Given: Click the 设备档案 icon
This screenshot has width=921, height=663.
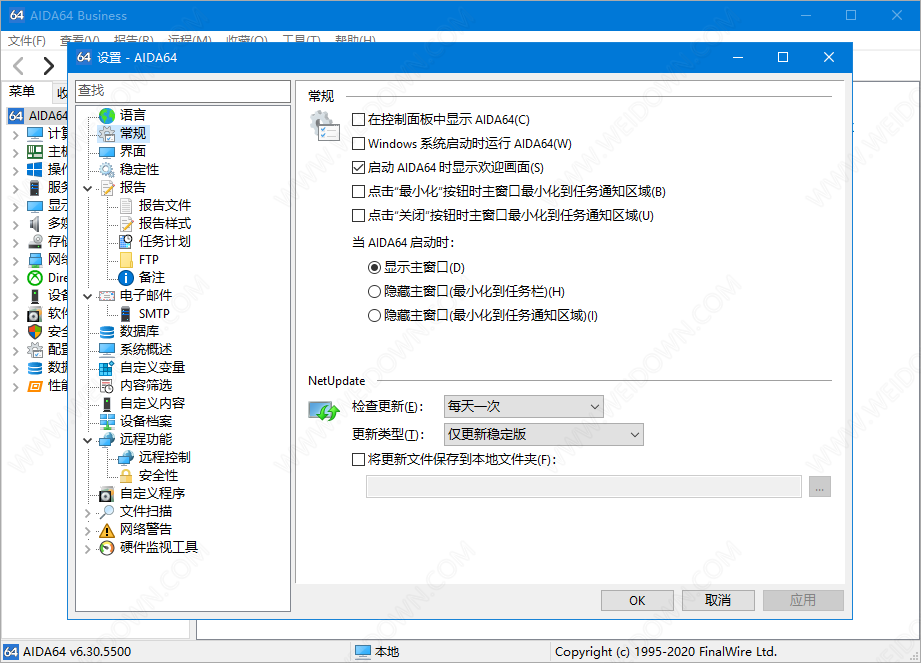Looking at the screenshot, I should [107, 422].
